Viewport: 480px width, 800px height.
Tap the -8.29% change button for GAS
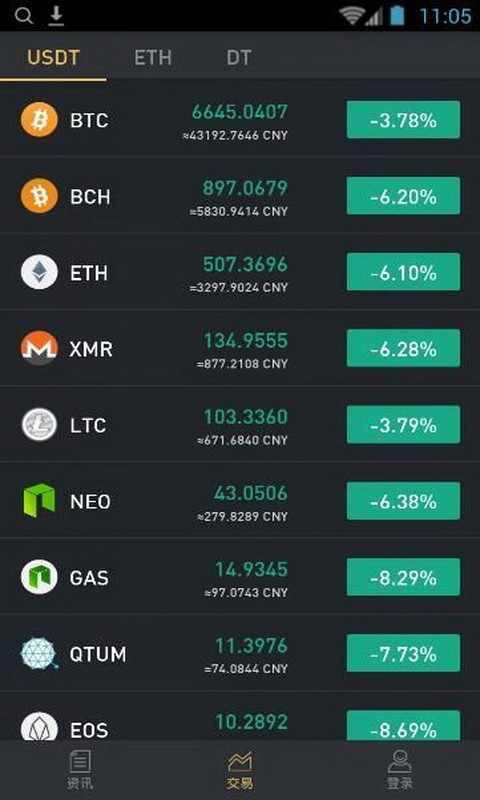pos(403,577)
